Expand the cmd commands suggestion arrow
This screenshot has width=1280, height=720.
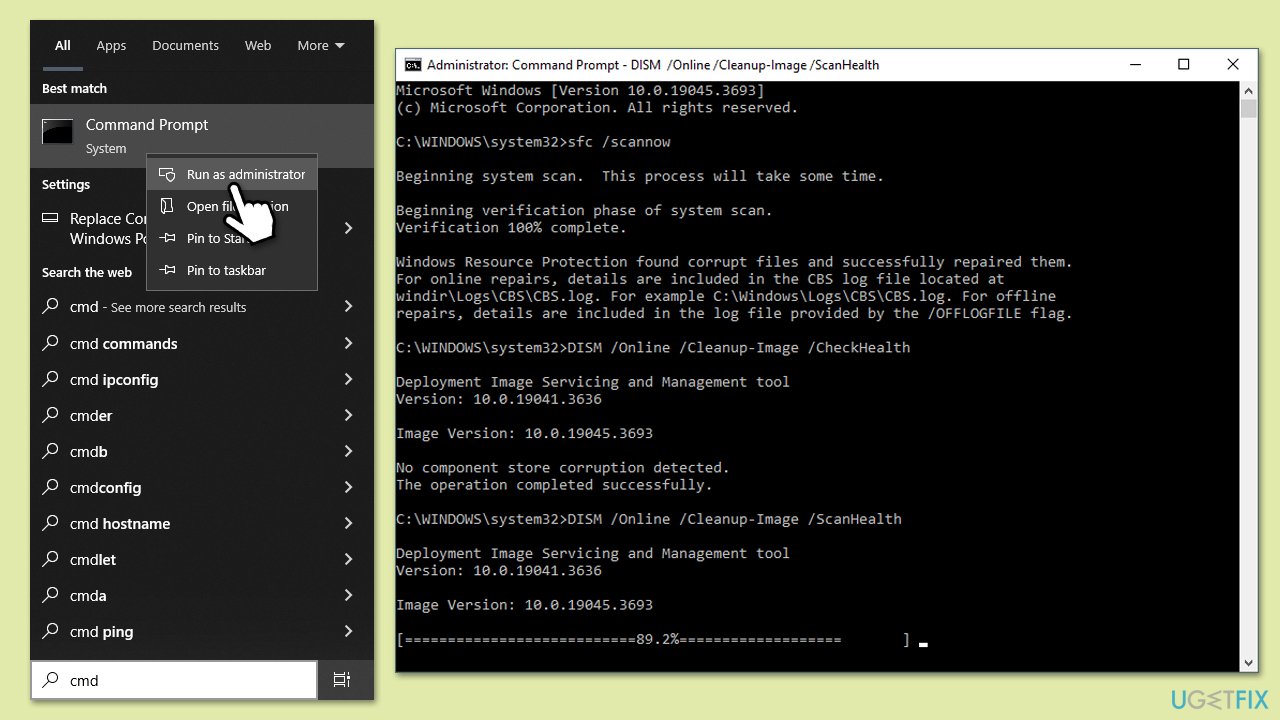[x=348, y=343]
